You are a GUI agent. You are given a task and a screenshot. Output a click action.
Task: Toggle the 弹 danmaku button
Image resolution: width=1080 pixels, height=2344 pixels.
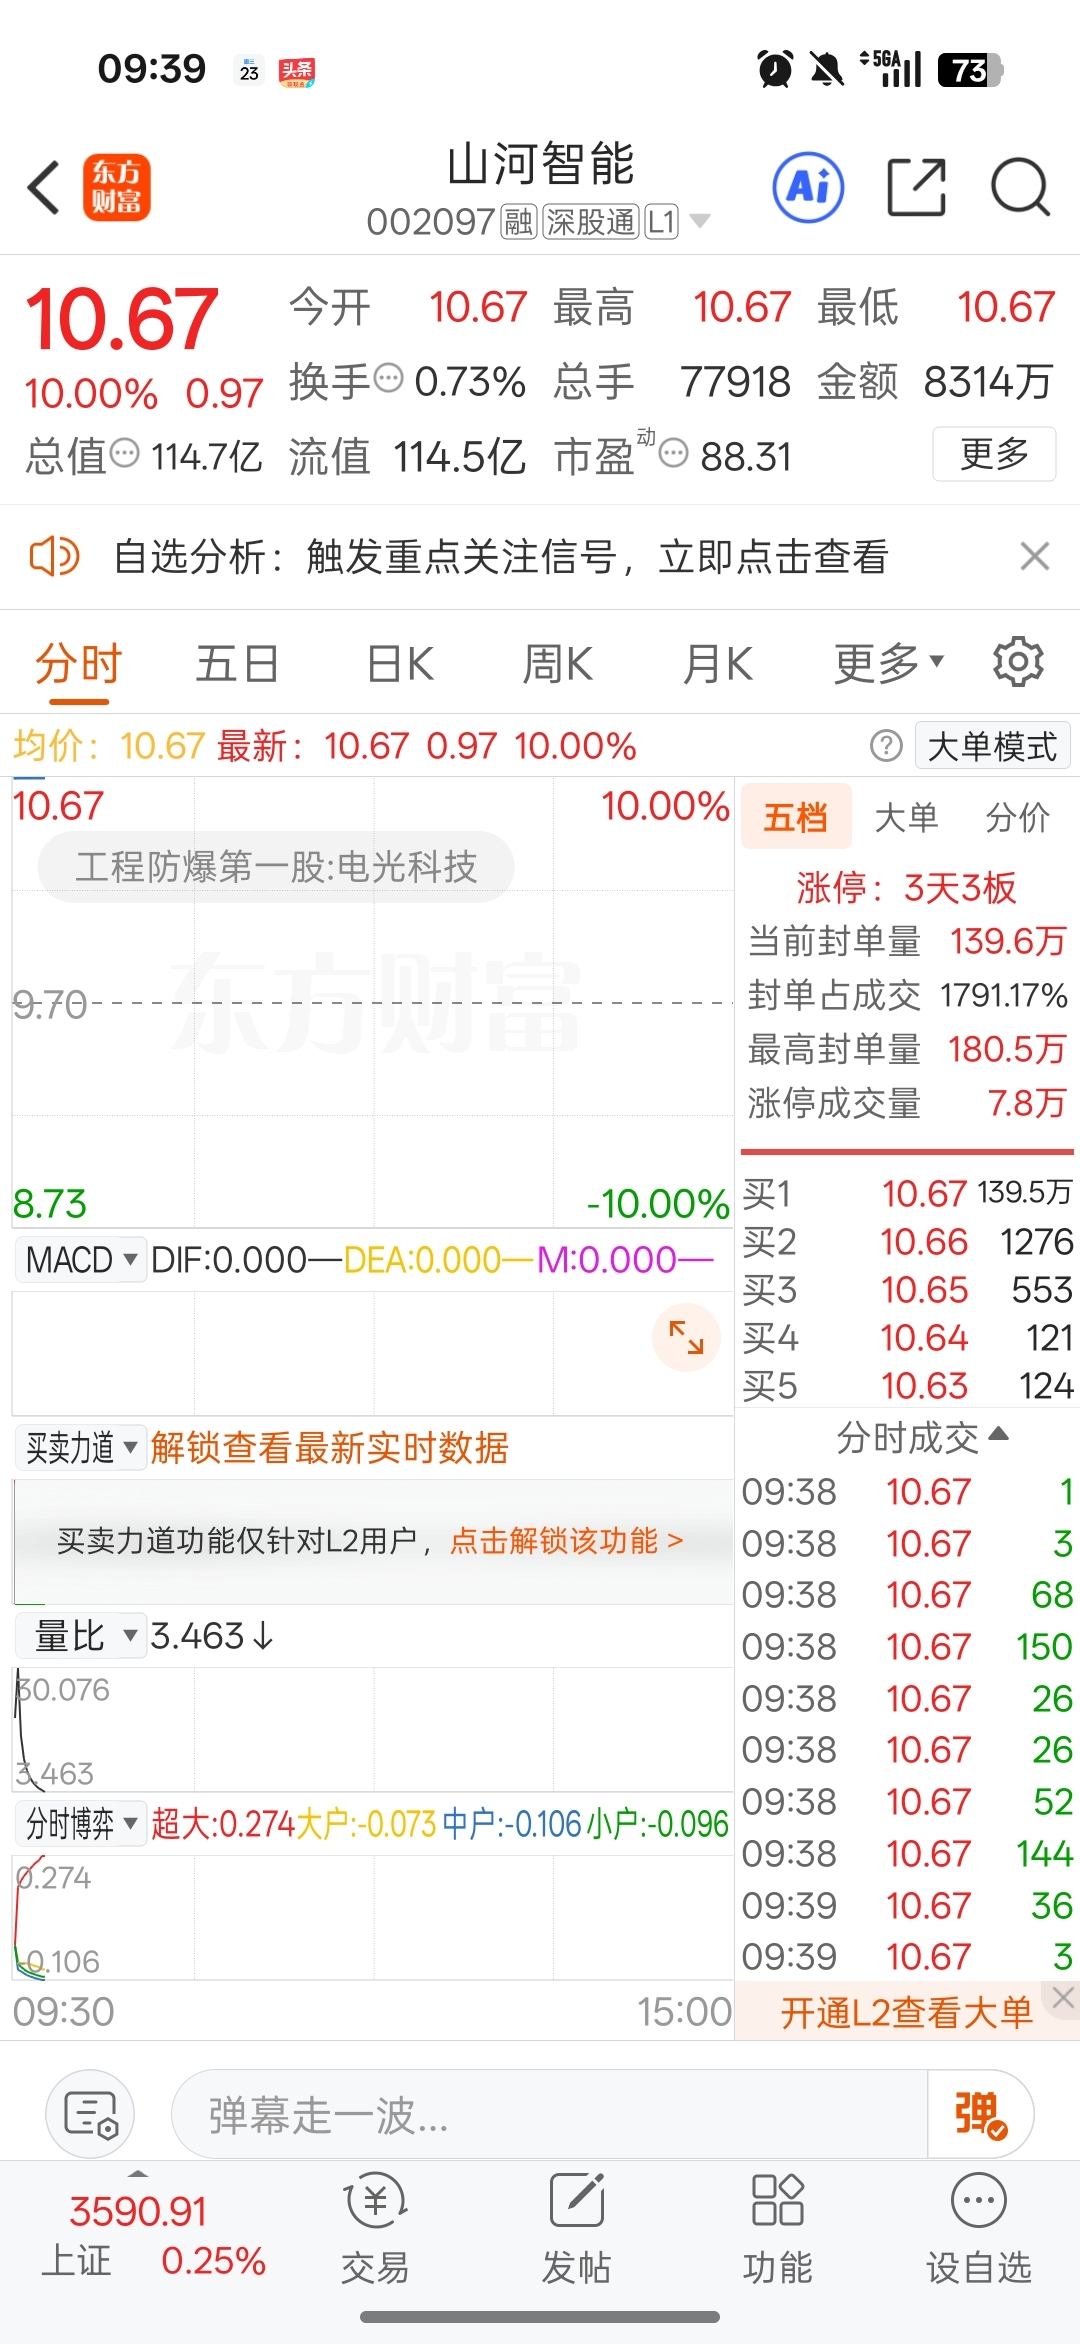pyautogui.click(x=980, y=2115)
